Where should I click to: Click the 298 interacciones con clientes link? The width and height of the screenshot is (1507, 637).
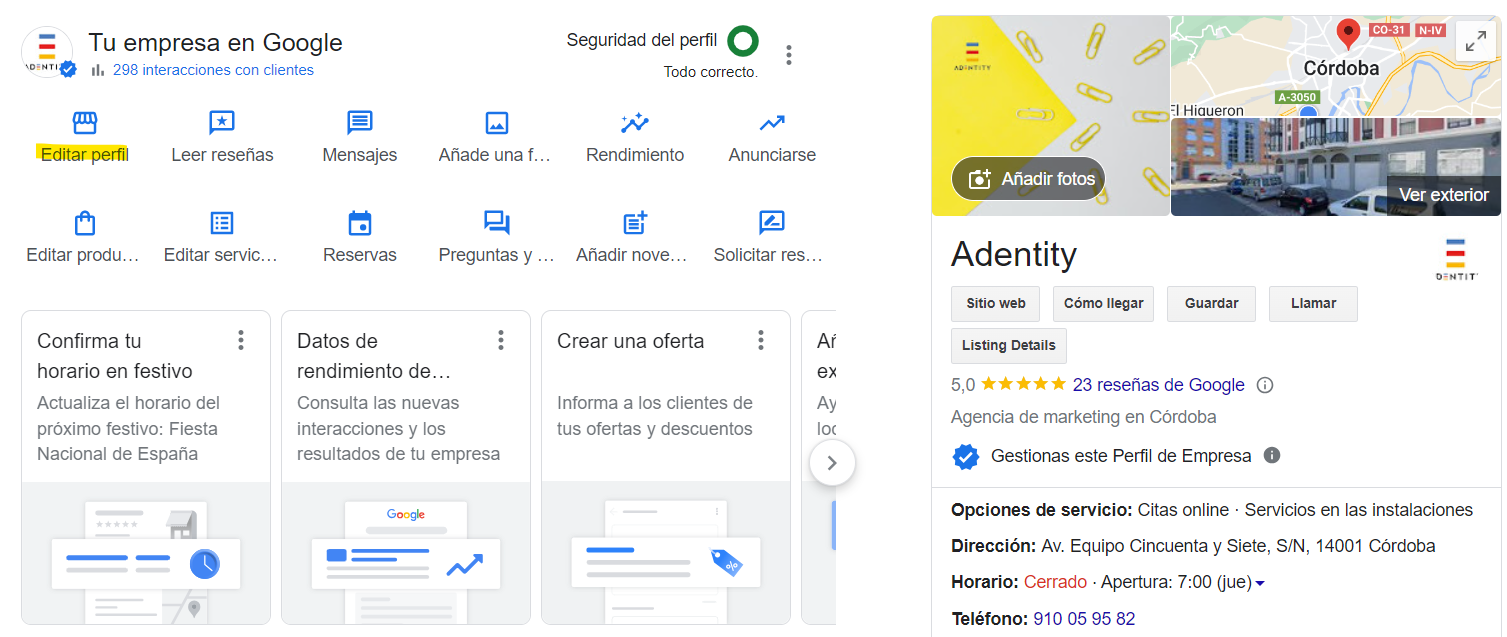(x=213, y=70)
